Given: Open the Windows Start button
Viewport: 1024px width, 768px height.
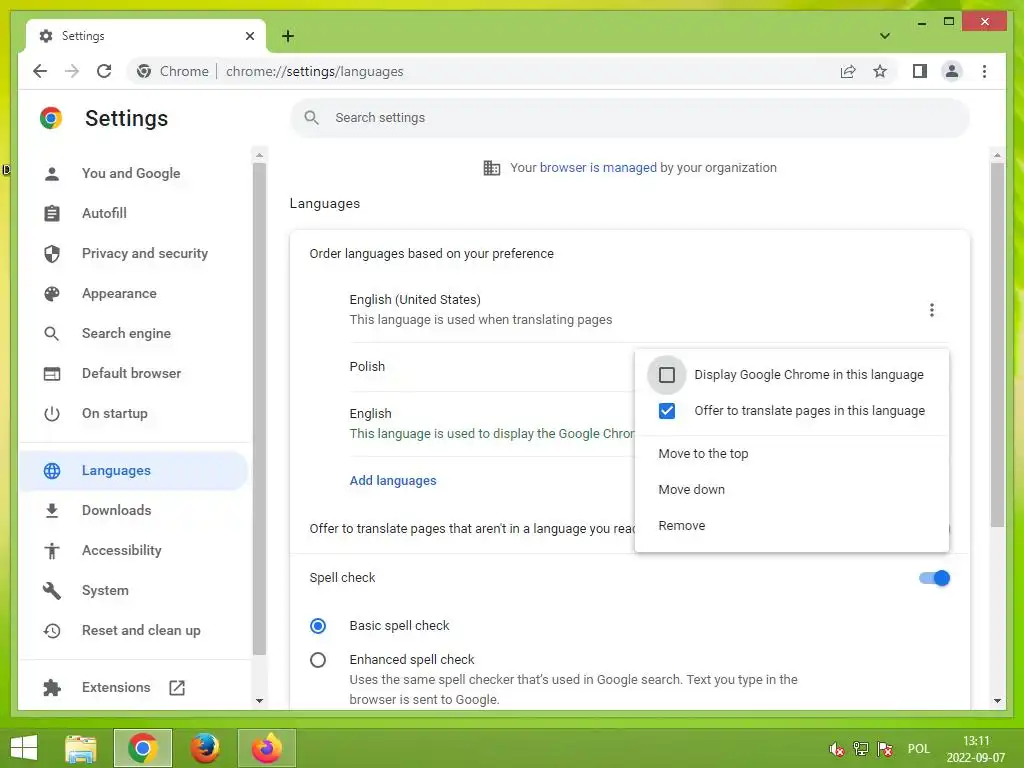Looking at the screenshot, I should tap(24, 748).
